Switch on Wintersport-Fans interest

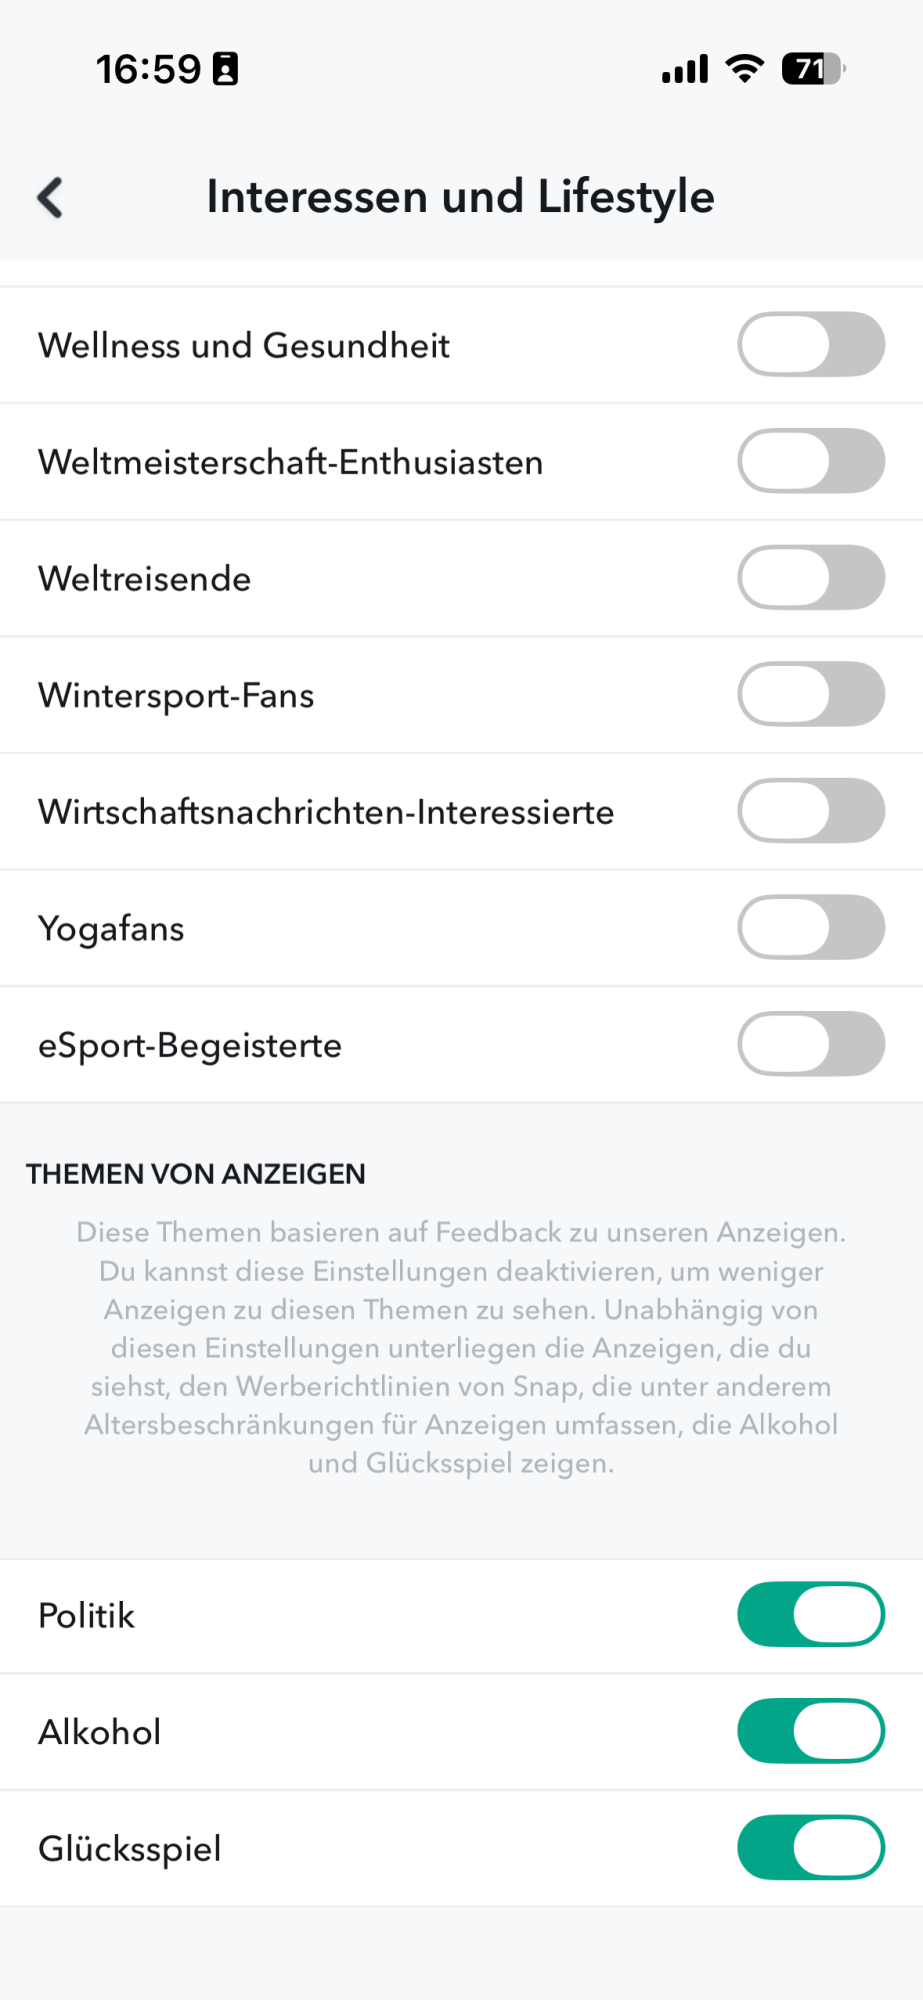coord(811,694)
